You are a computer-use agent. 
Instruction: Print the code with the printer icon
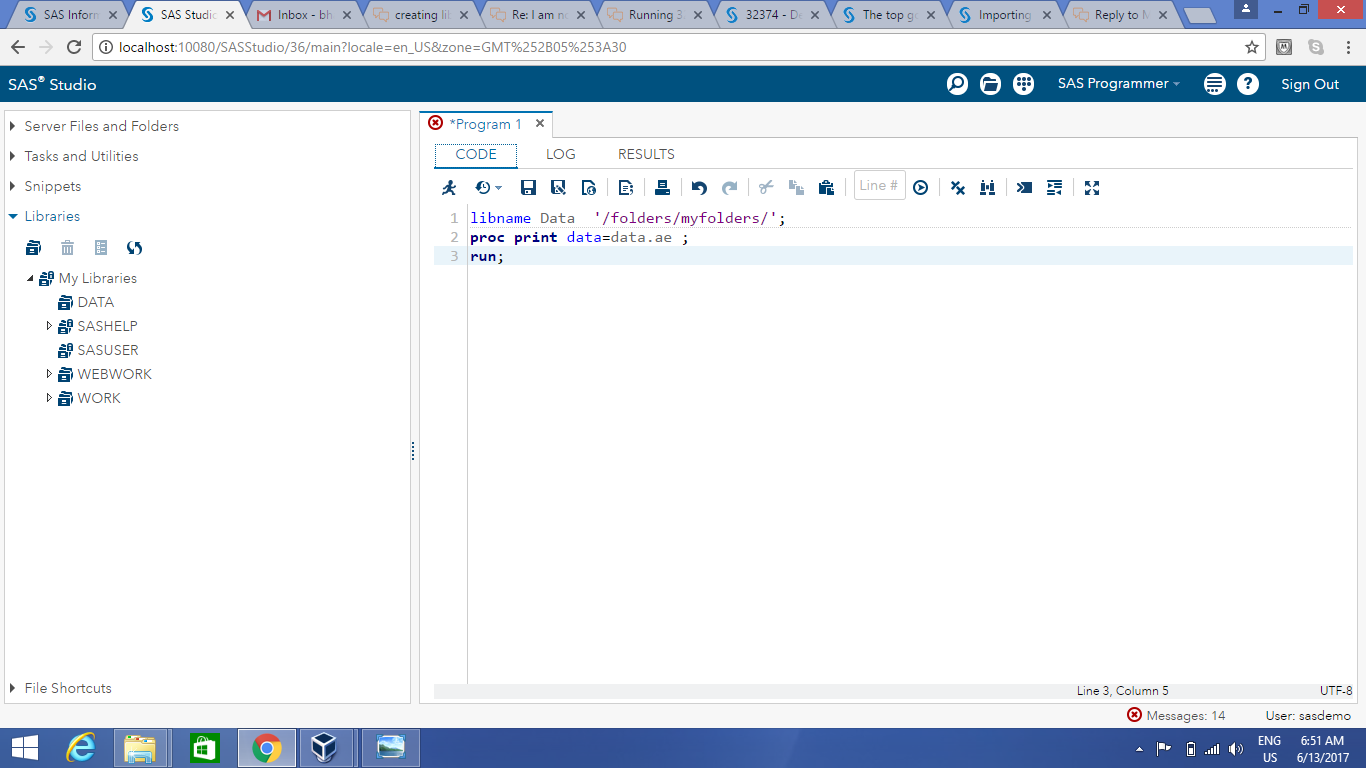pos(662,187)
